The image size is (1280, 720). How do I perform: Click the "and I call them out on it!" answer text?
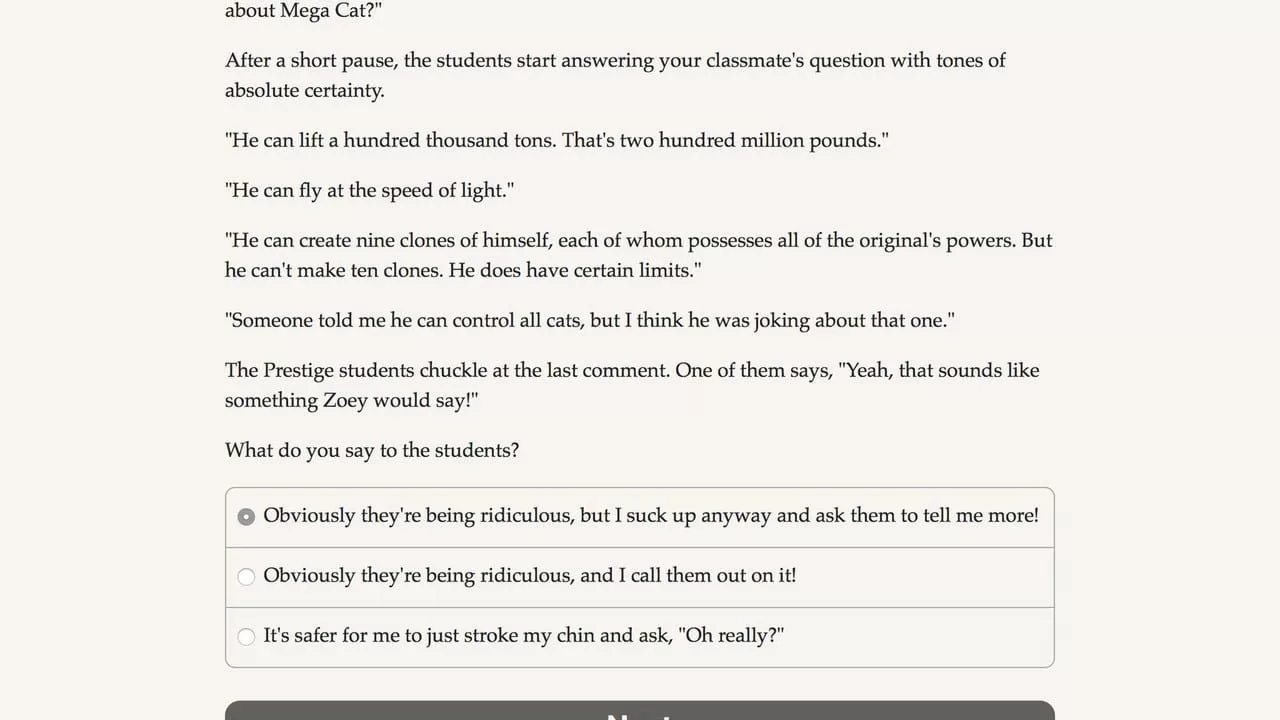pos(688,576)
